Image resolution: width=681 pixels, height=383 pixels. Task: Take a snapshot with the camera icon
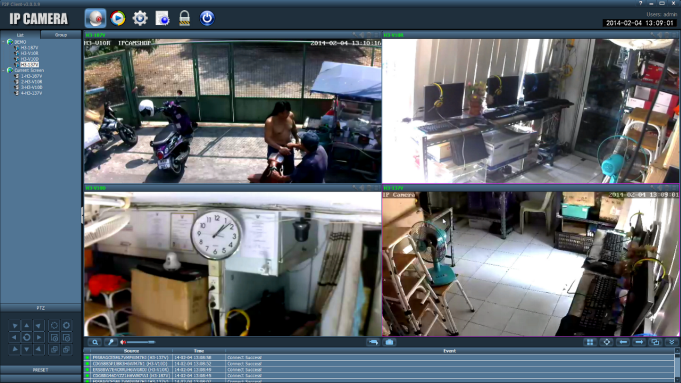390,342
